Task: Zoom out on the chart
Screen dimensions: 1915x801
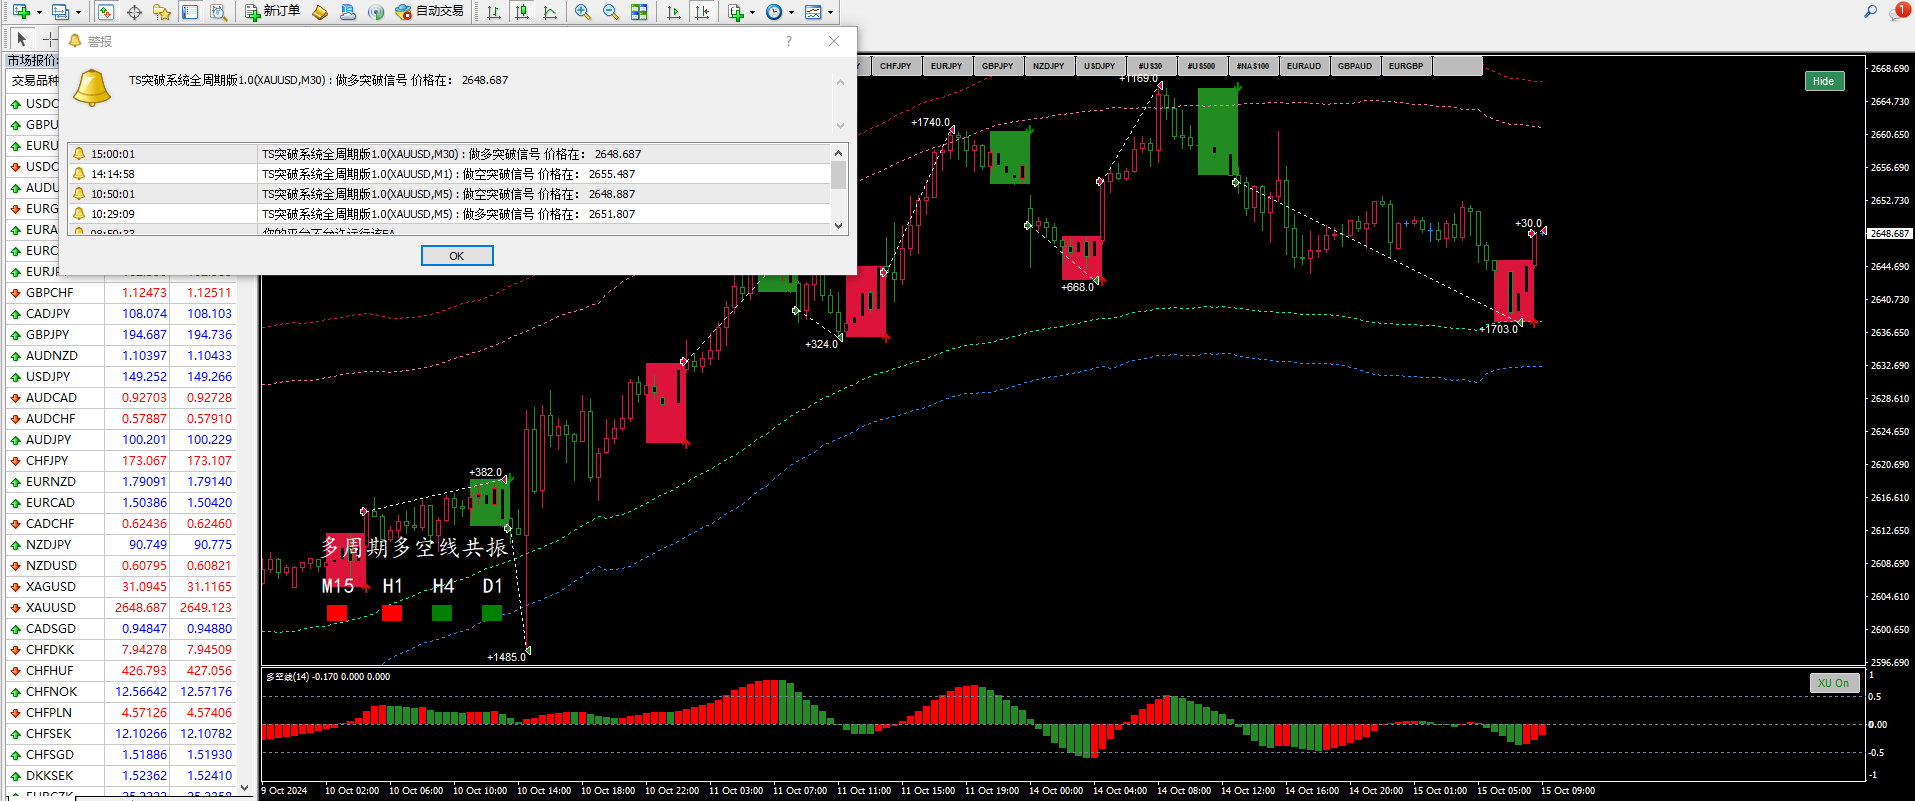Action: tap(611, 12)
